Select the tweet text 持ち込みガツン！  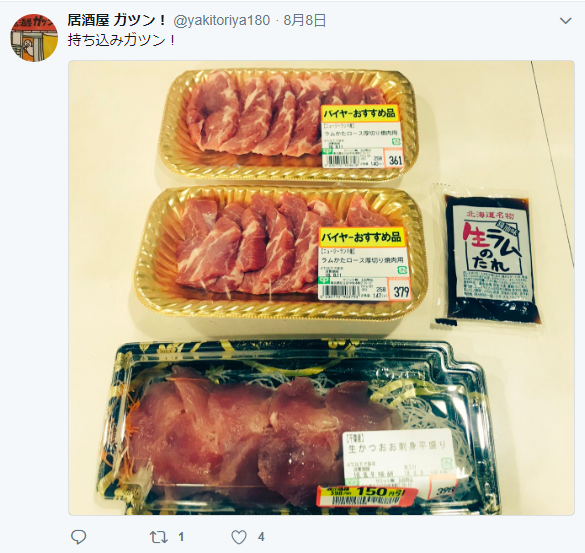(x=122, y=40)
